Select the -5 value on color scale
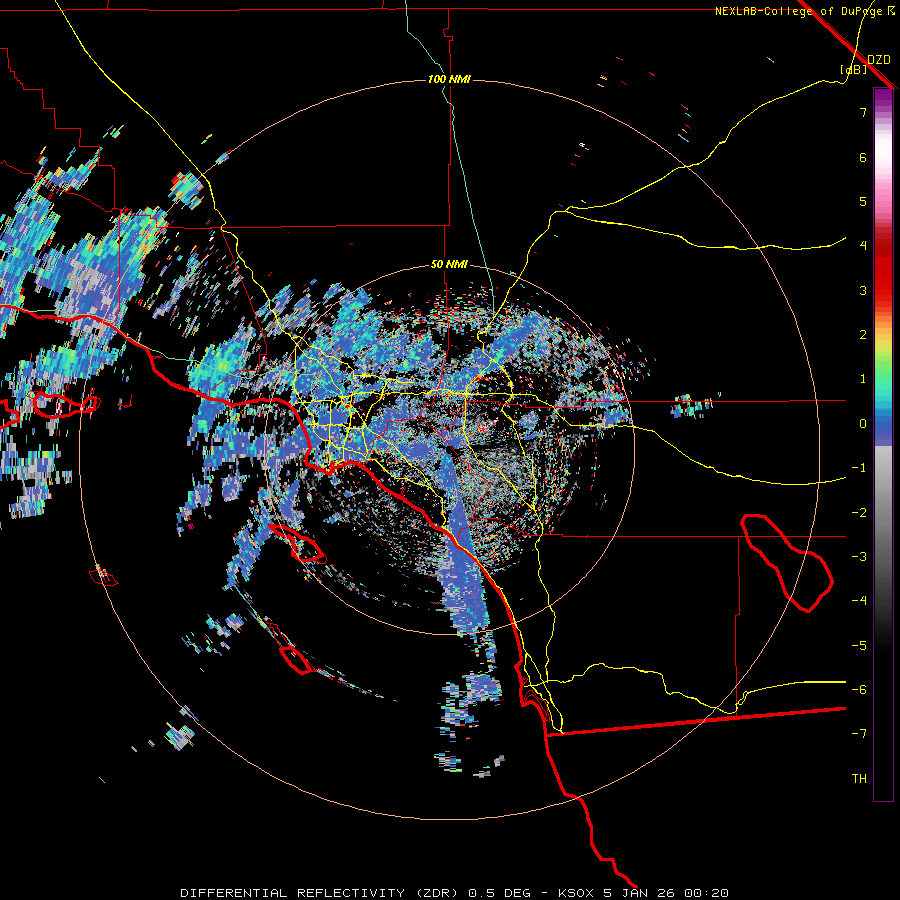 tap(859, 646)
